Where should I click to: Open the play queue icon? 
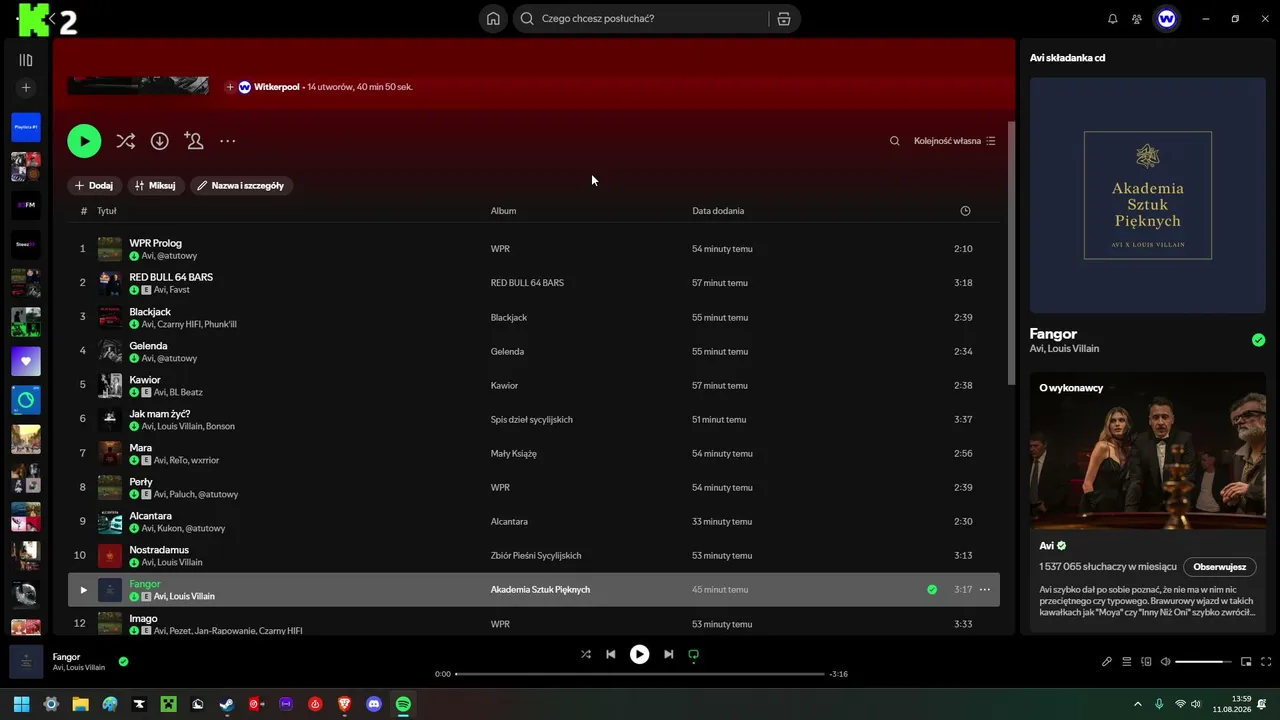[x=1127, y=661]
